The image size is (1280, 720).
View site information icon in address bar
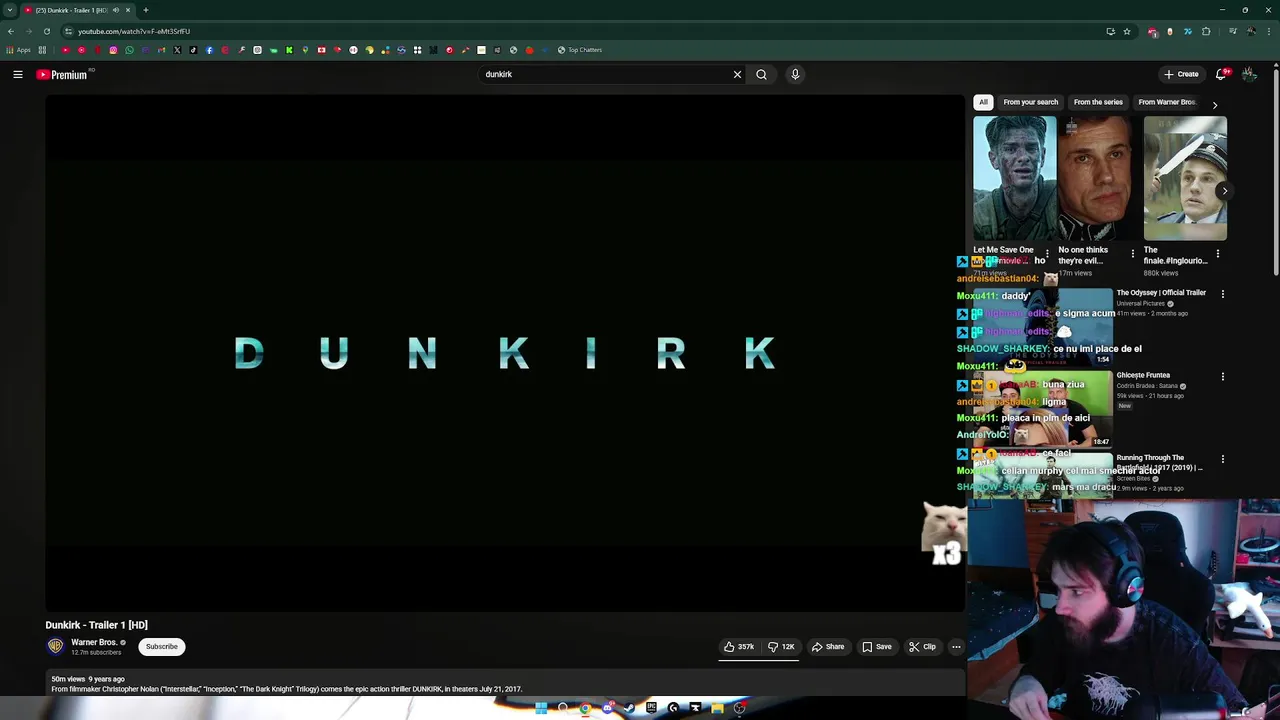tap(69, 31)
